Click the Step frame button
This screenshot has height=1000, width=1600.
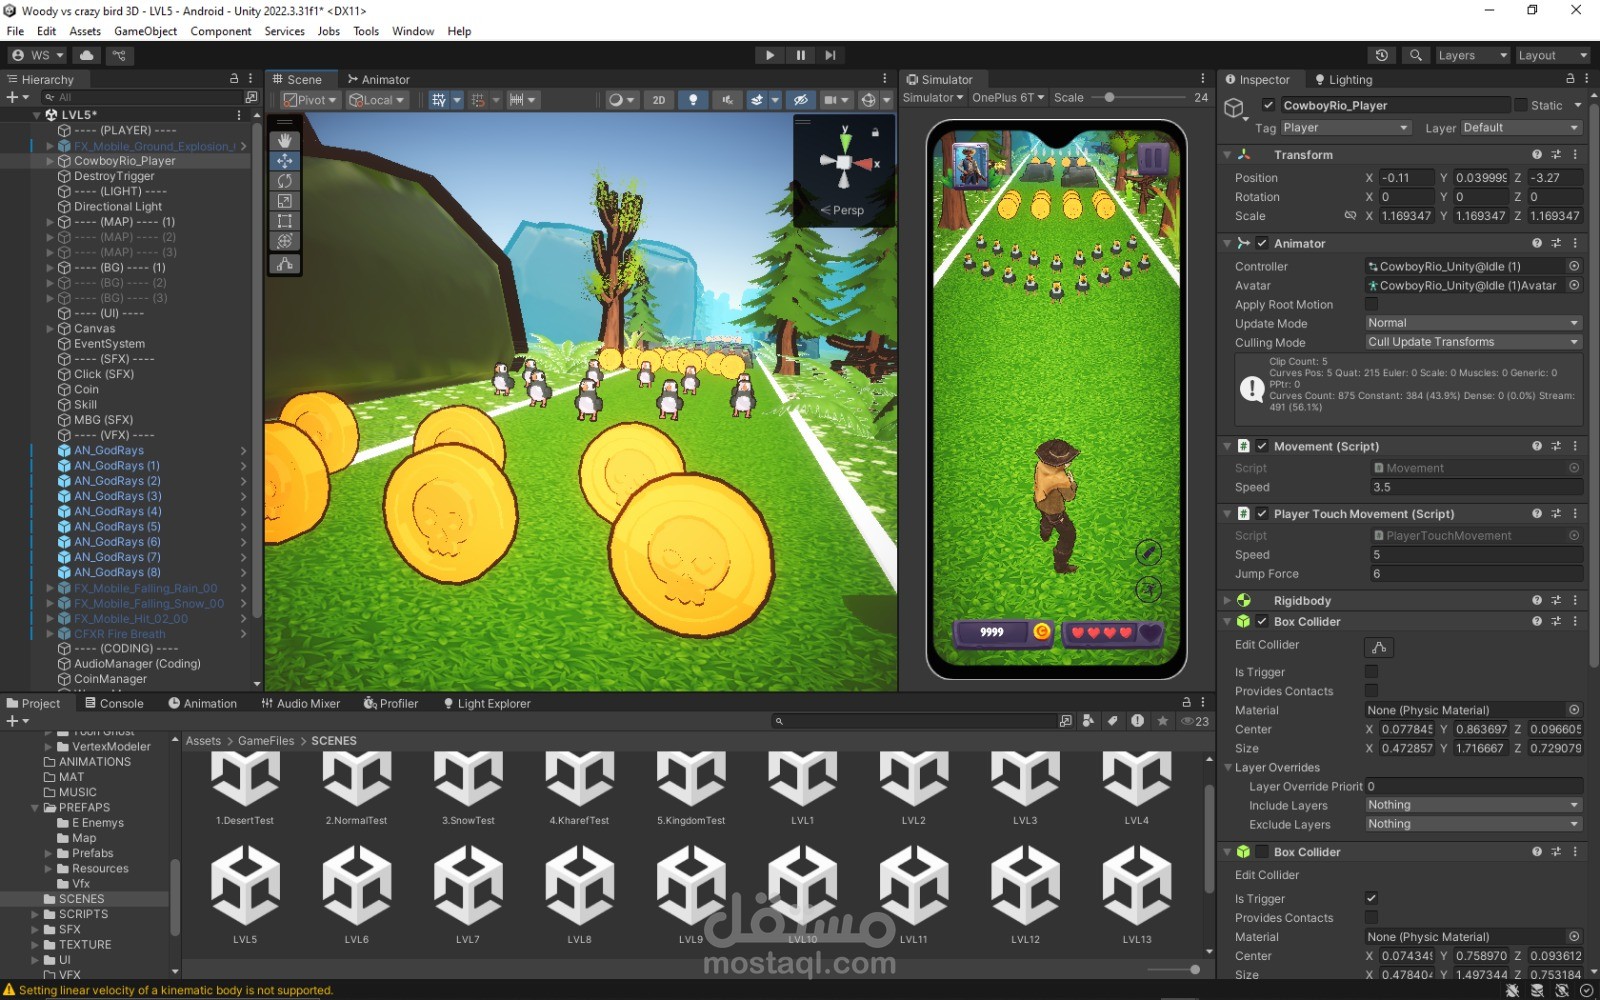coord(830,55)
